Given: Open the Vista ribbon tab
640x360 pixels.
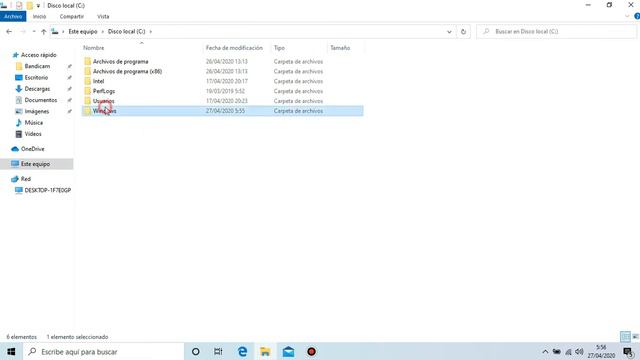Looking at the screenshot, I should pos(103,16).
